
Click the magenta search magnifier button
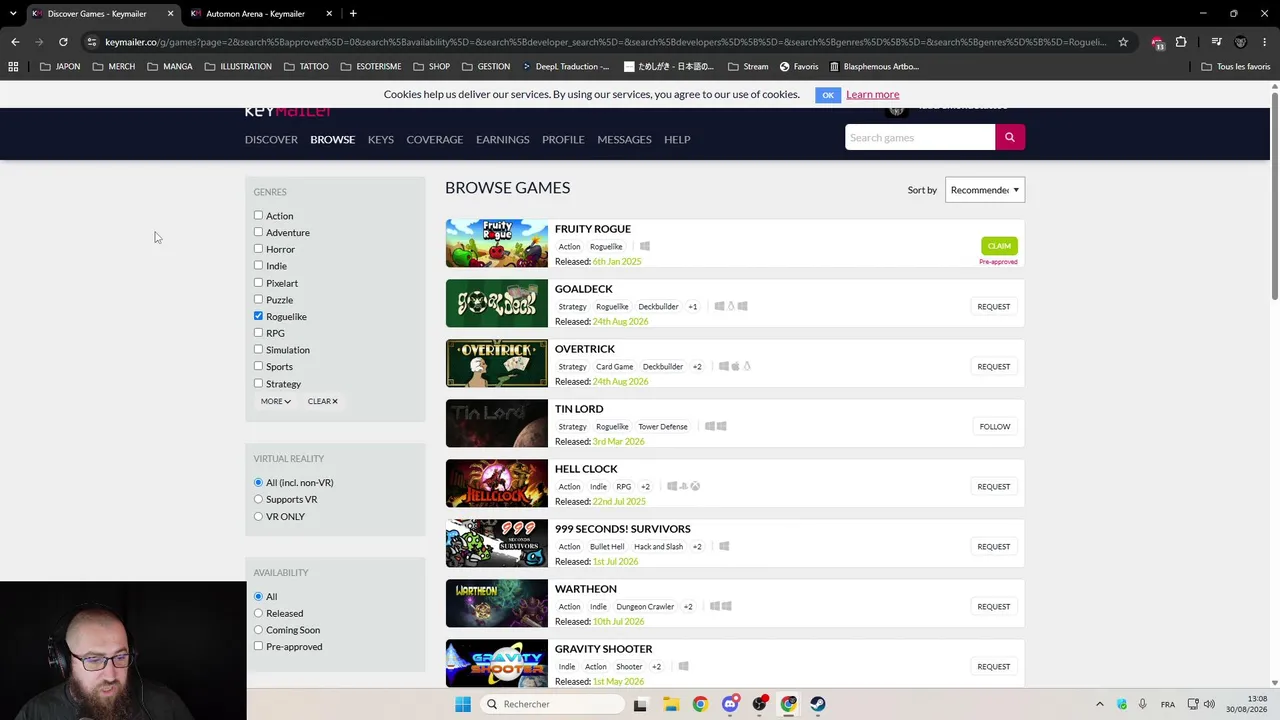tap(1010, 137)
